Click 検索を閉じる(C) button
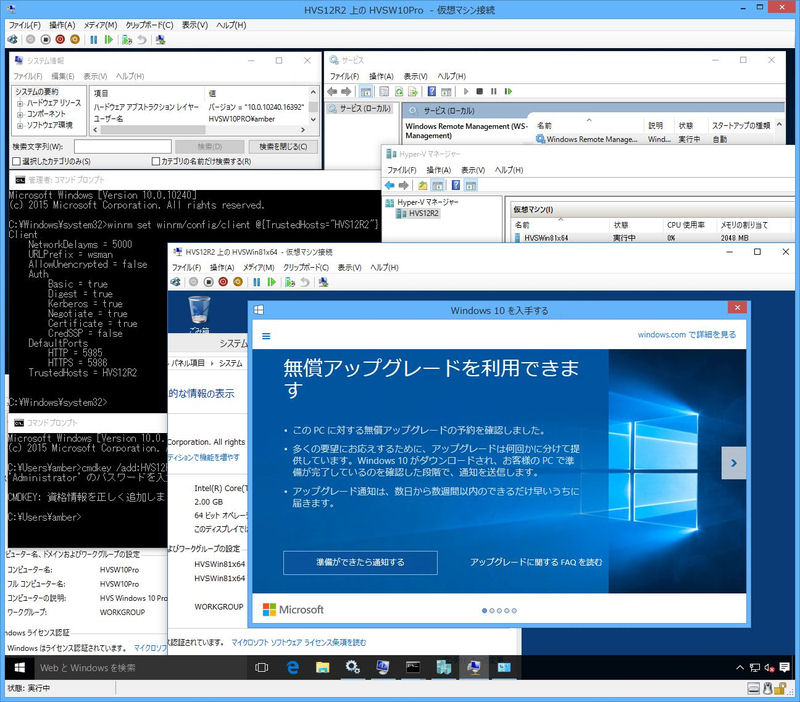 point(283,147)
